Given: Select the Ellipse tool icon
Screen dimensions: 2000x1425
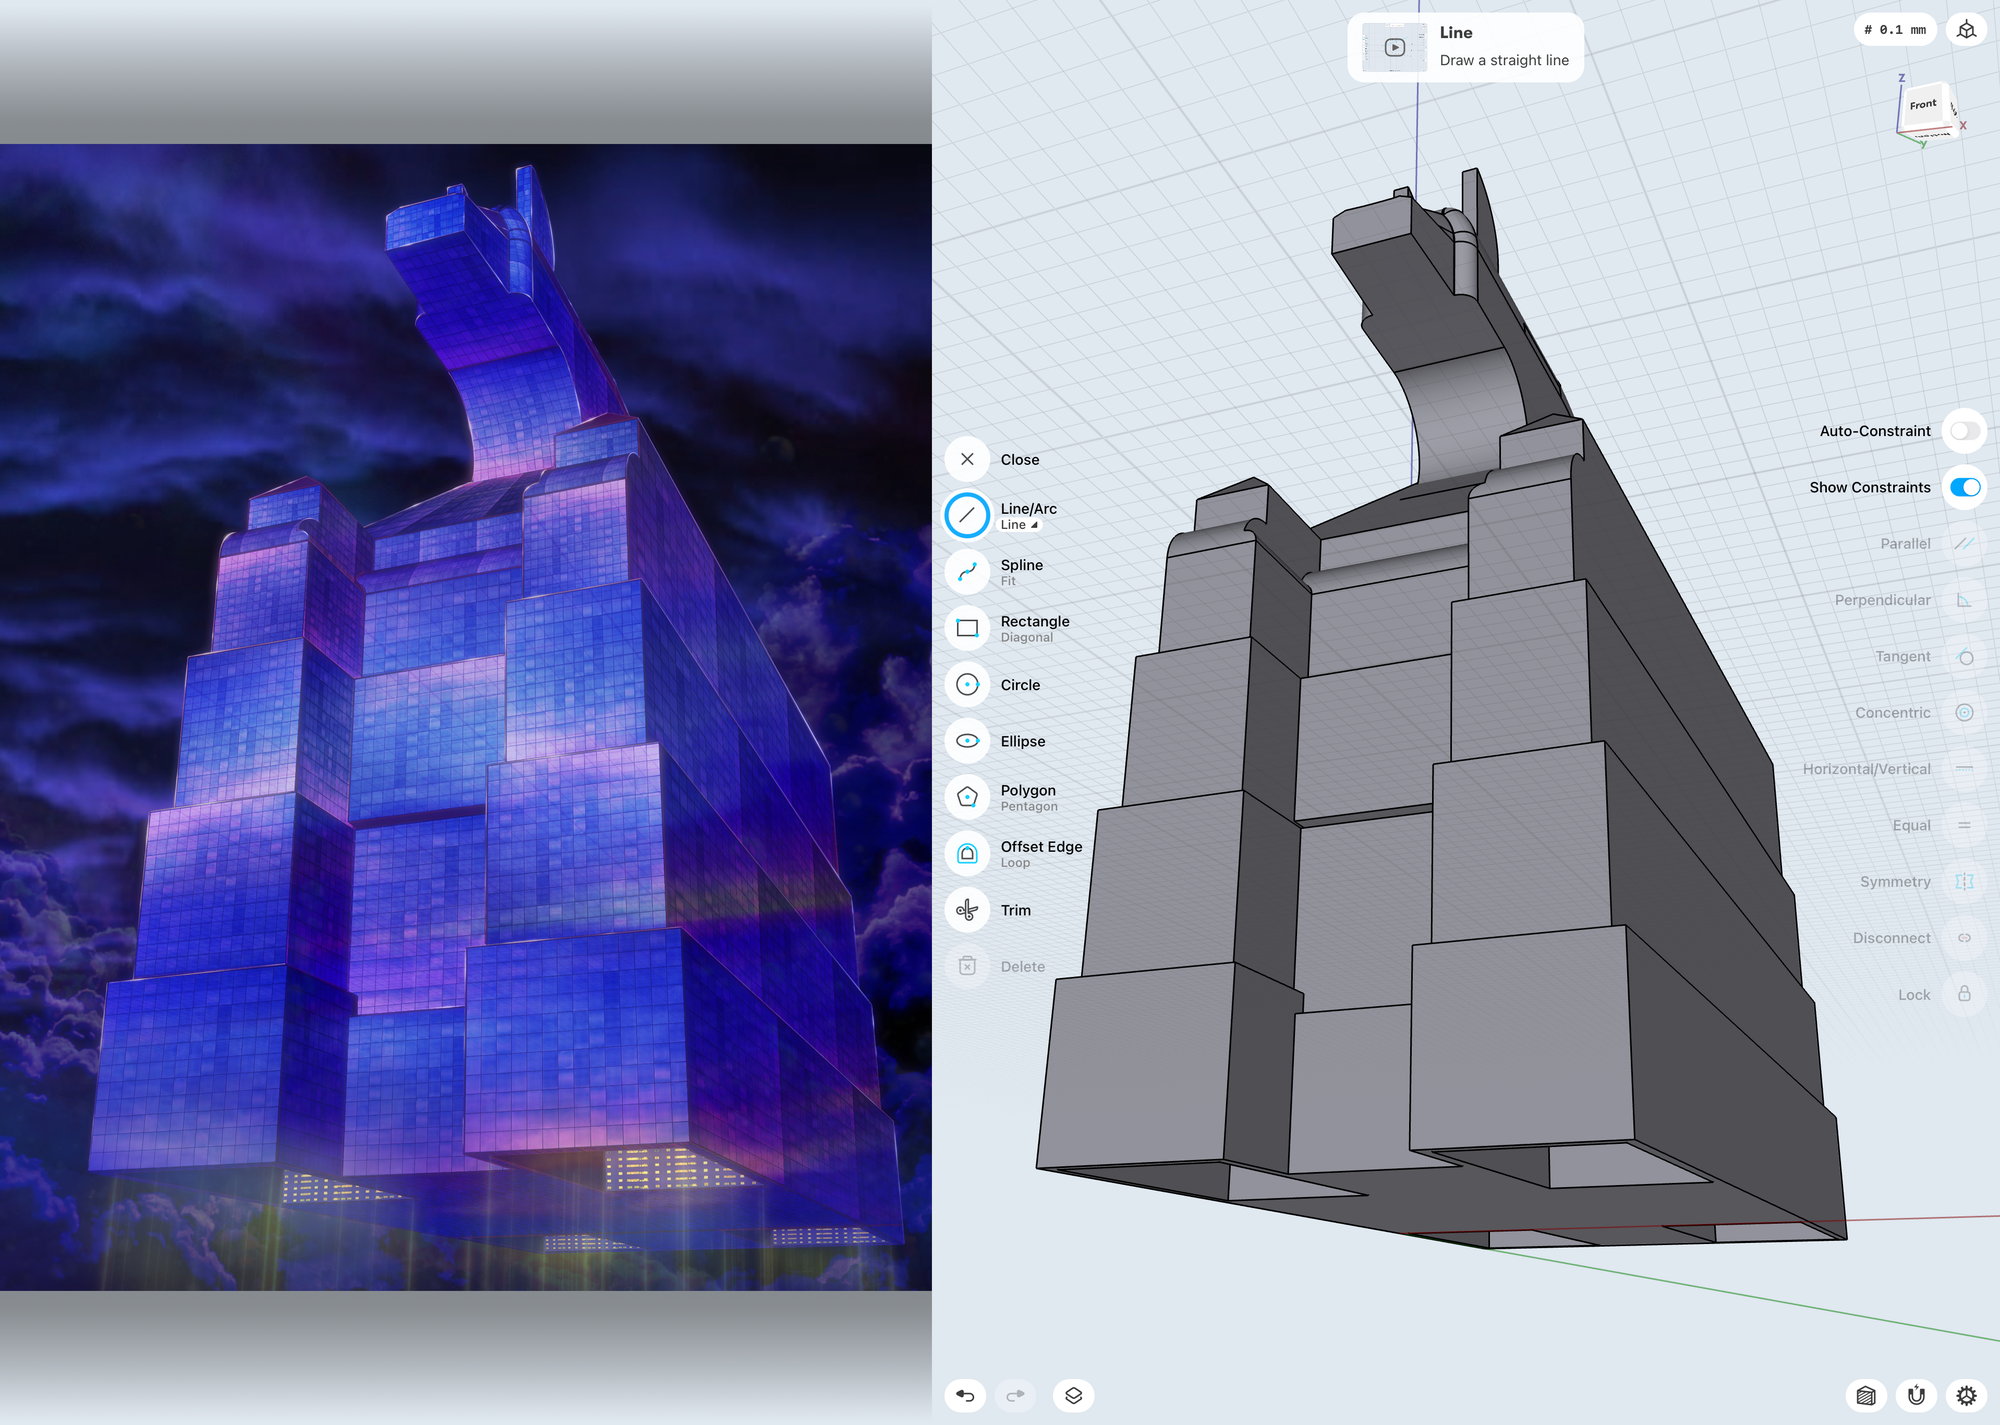Looking at the screenshot, I should [967, 741].
